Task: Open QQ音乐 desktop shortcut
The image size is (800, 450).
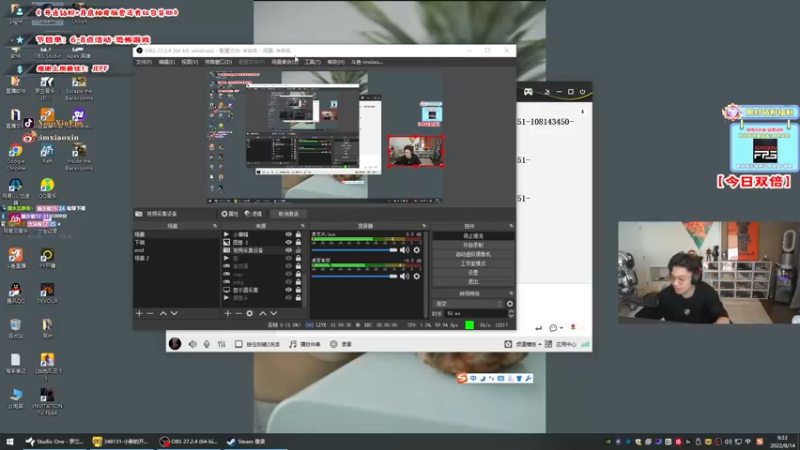Action: [47, 189]
